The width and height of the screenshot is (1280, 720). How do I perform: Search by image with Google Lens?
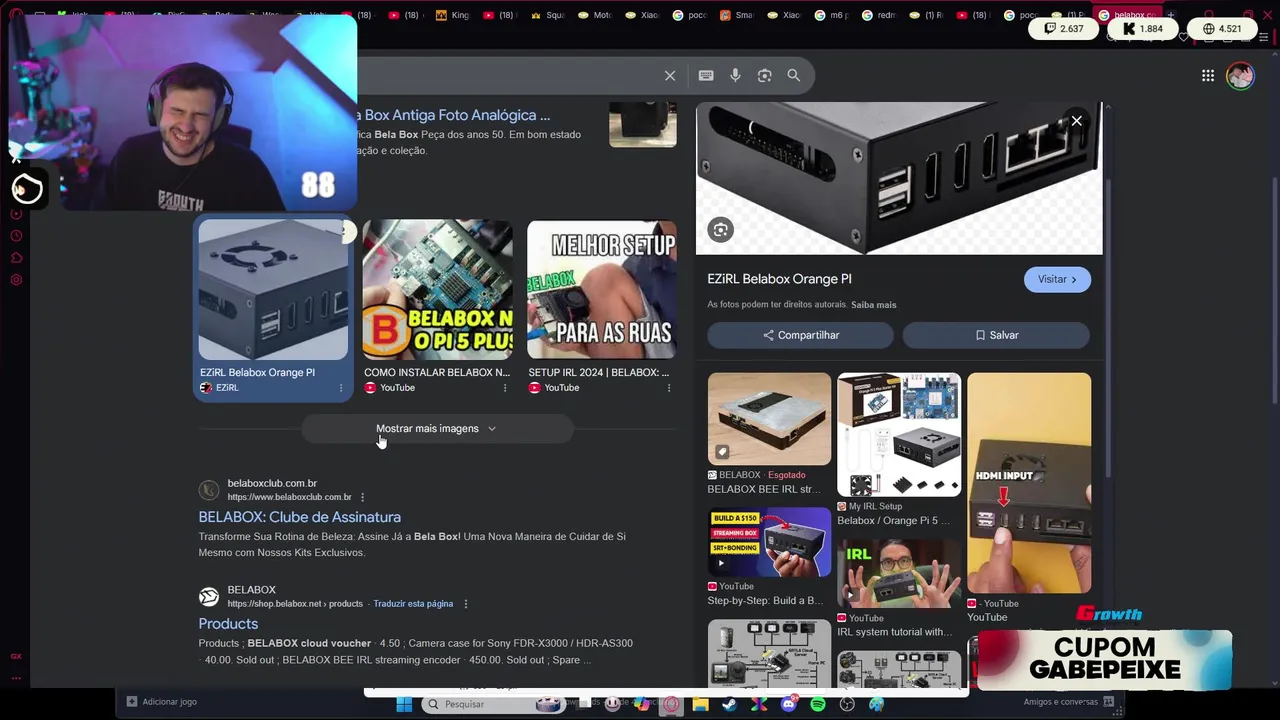pos(764,76)
